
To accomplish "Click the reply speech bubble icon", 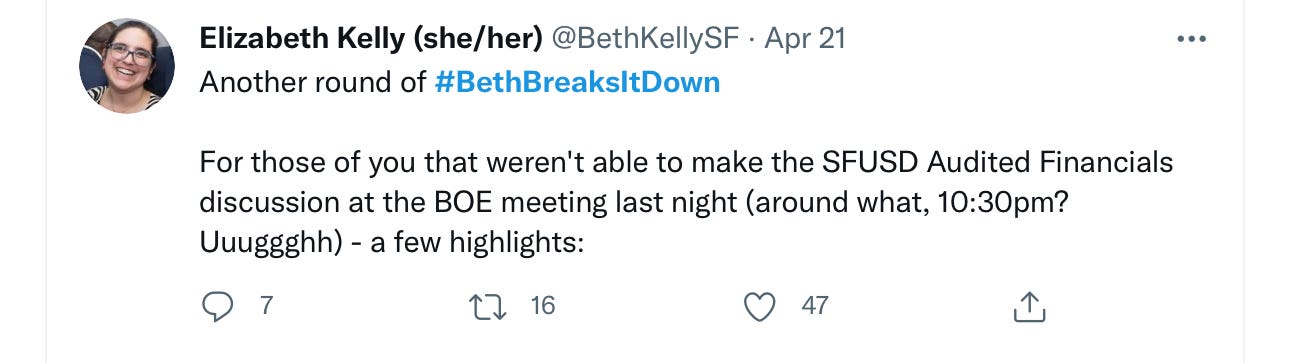I will pos(217,306).
